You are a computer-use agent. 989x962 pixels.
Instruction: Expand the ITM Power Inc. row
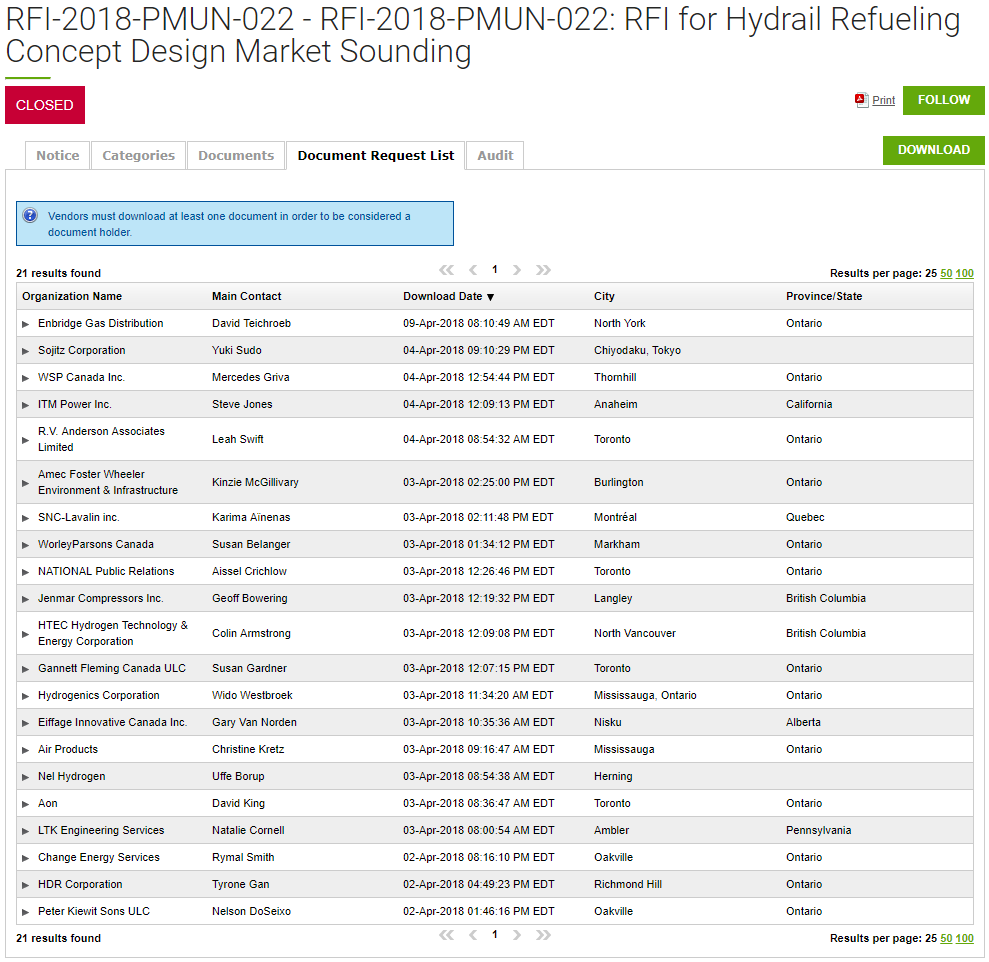tap(25, 405)
